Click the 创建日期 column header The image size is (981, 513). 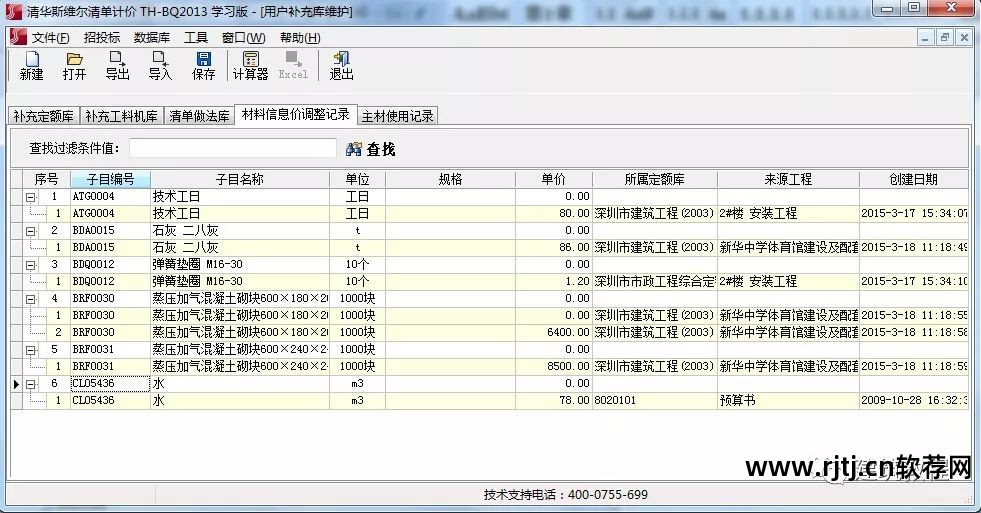coord(913,179)
